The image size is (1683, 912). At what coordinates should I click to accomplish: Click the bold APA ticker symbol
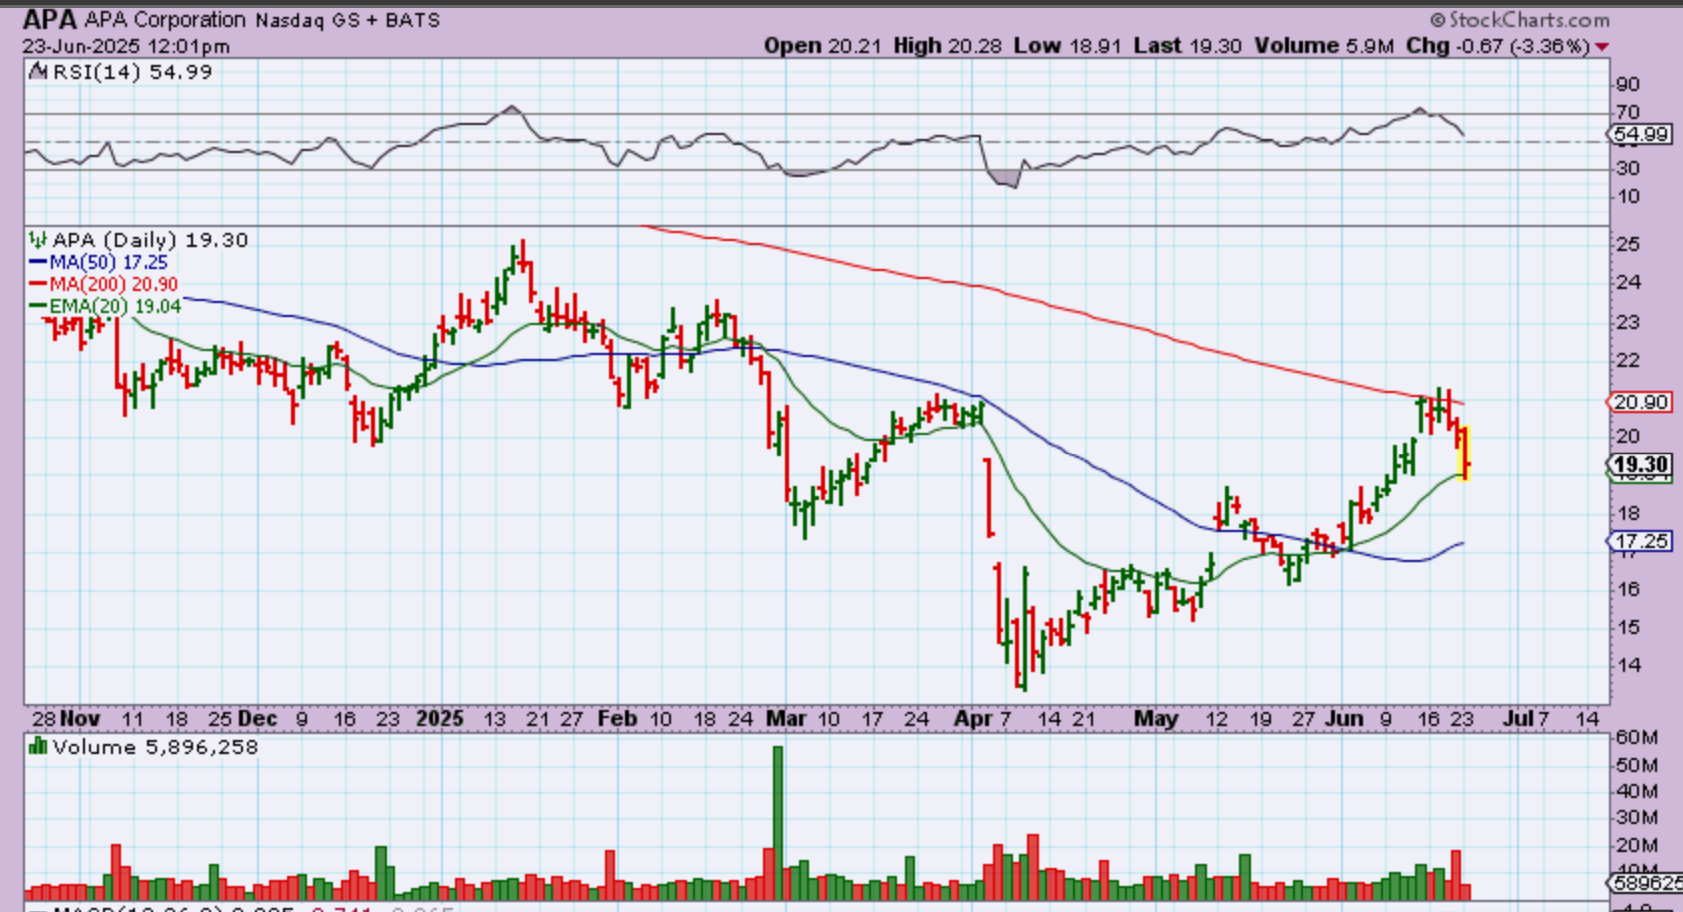(49, 20)
